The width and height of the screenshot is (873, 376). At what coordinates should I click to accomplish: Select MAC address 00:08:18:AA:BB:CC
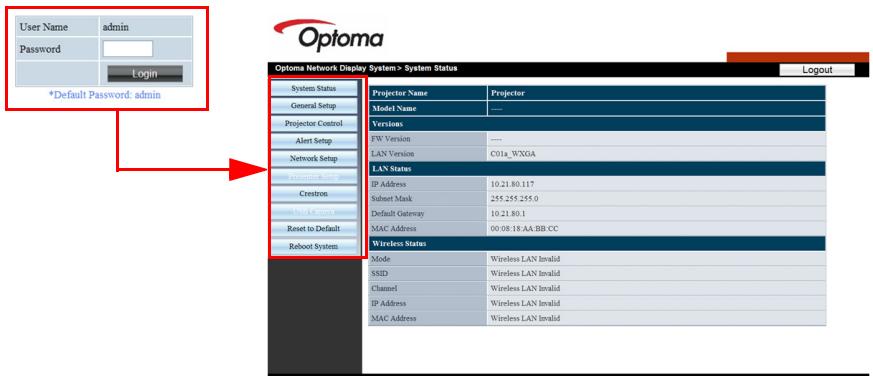click(x=524, y=229)
